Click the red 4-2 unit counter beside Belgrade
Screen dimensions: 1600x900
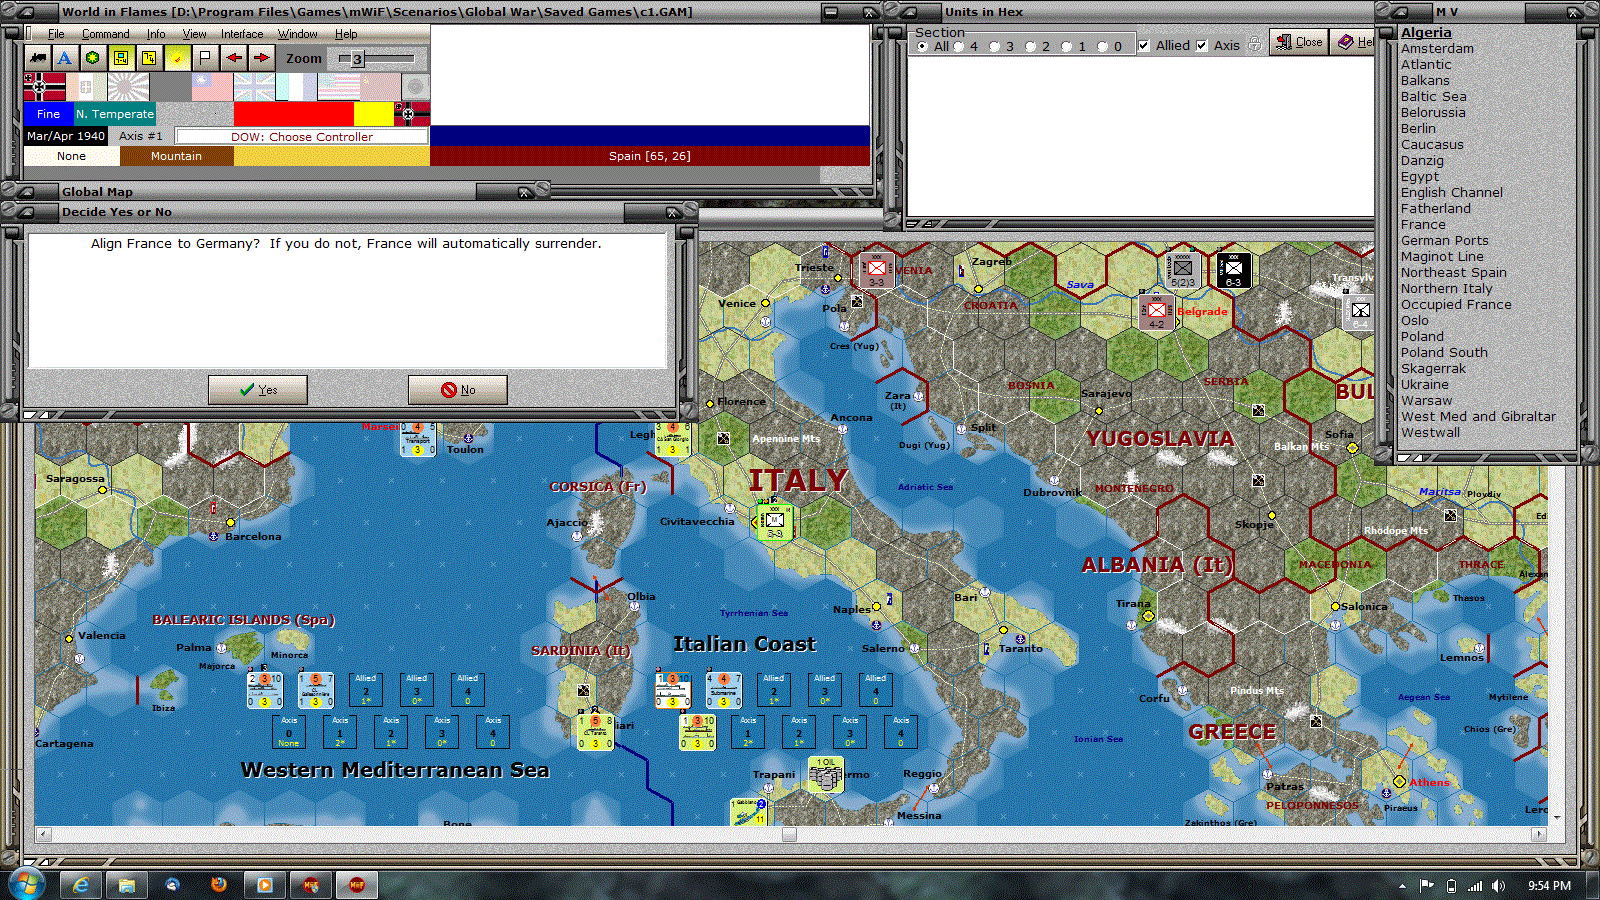(1157, 312)
